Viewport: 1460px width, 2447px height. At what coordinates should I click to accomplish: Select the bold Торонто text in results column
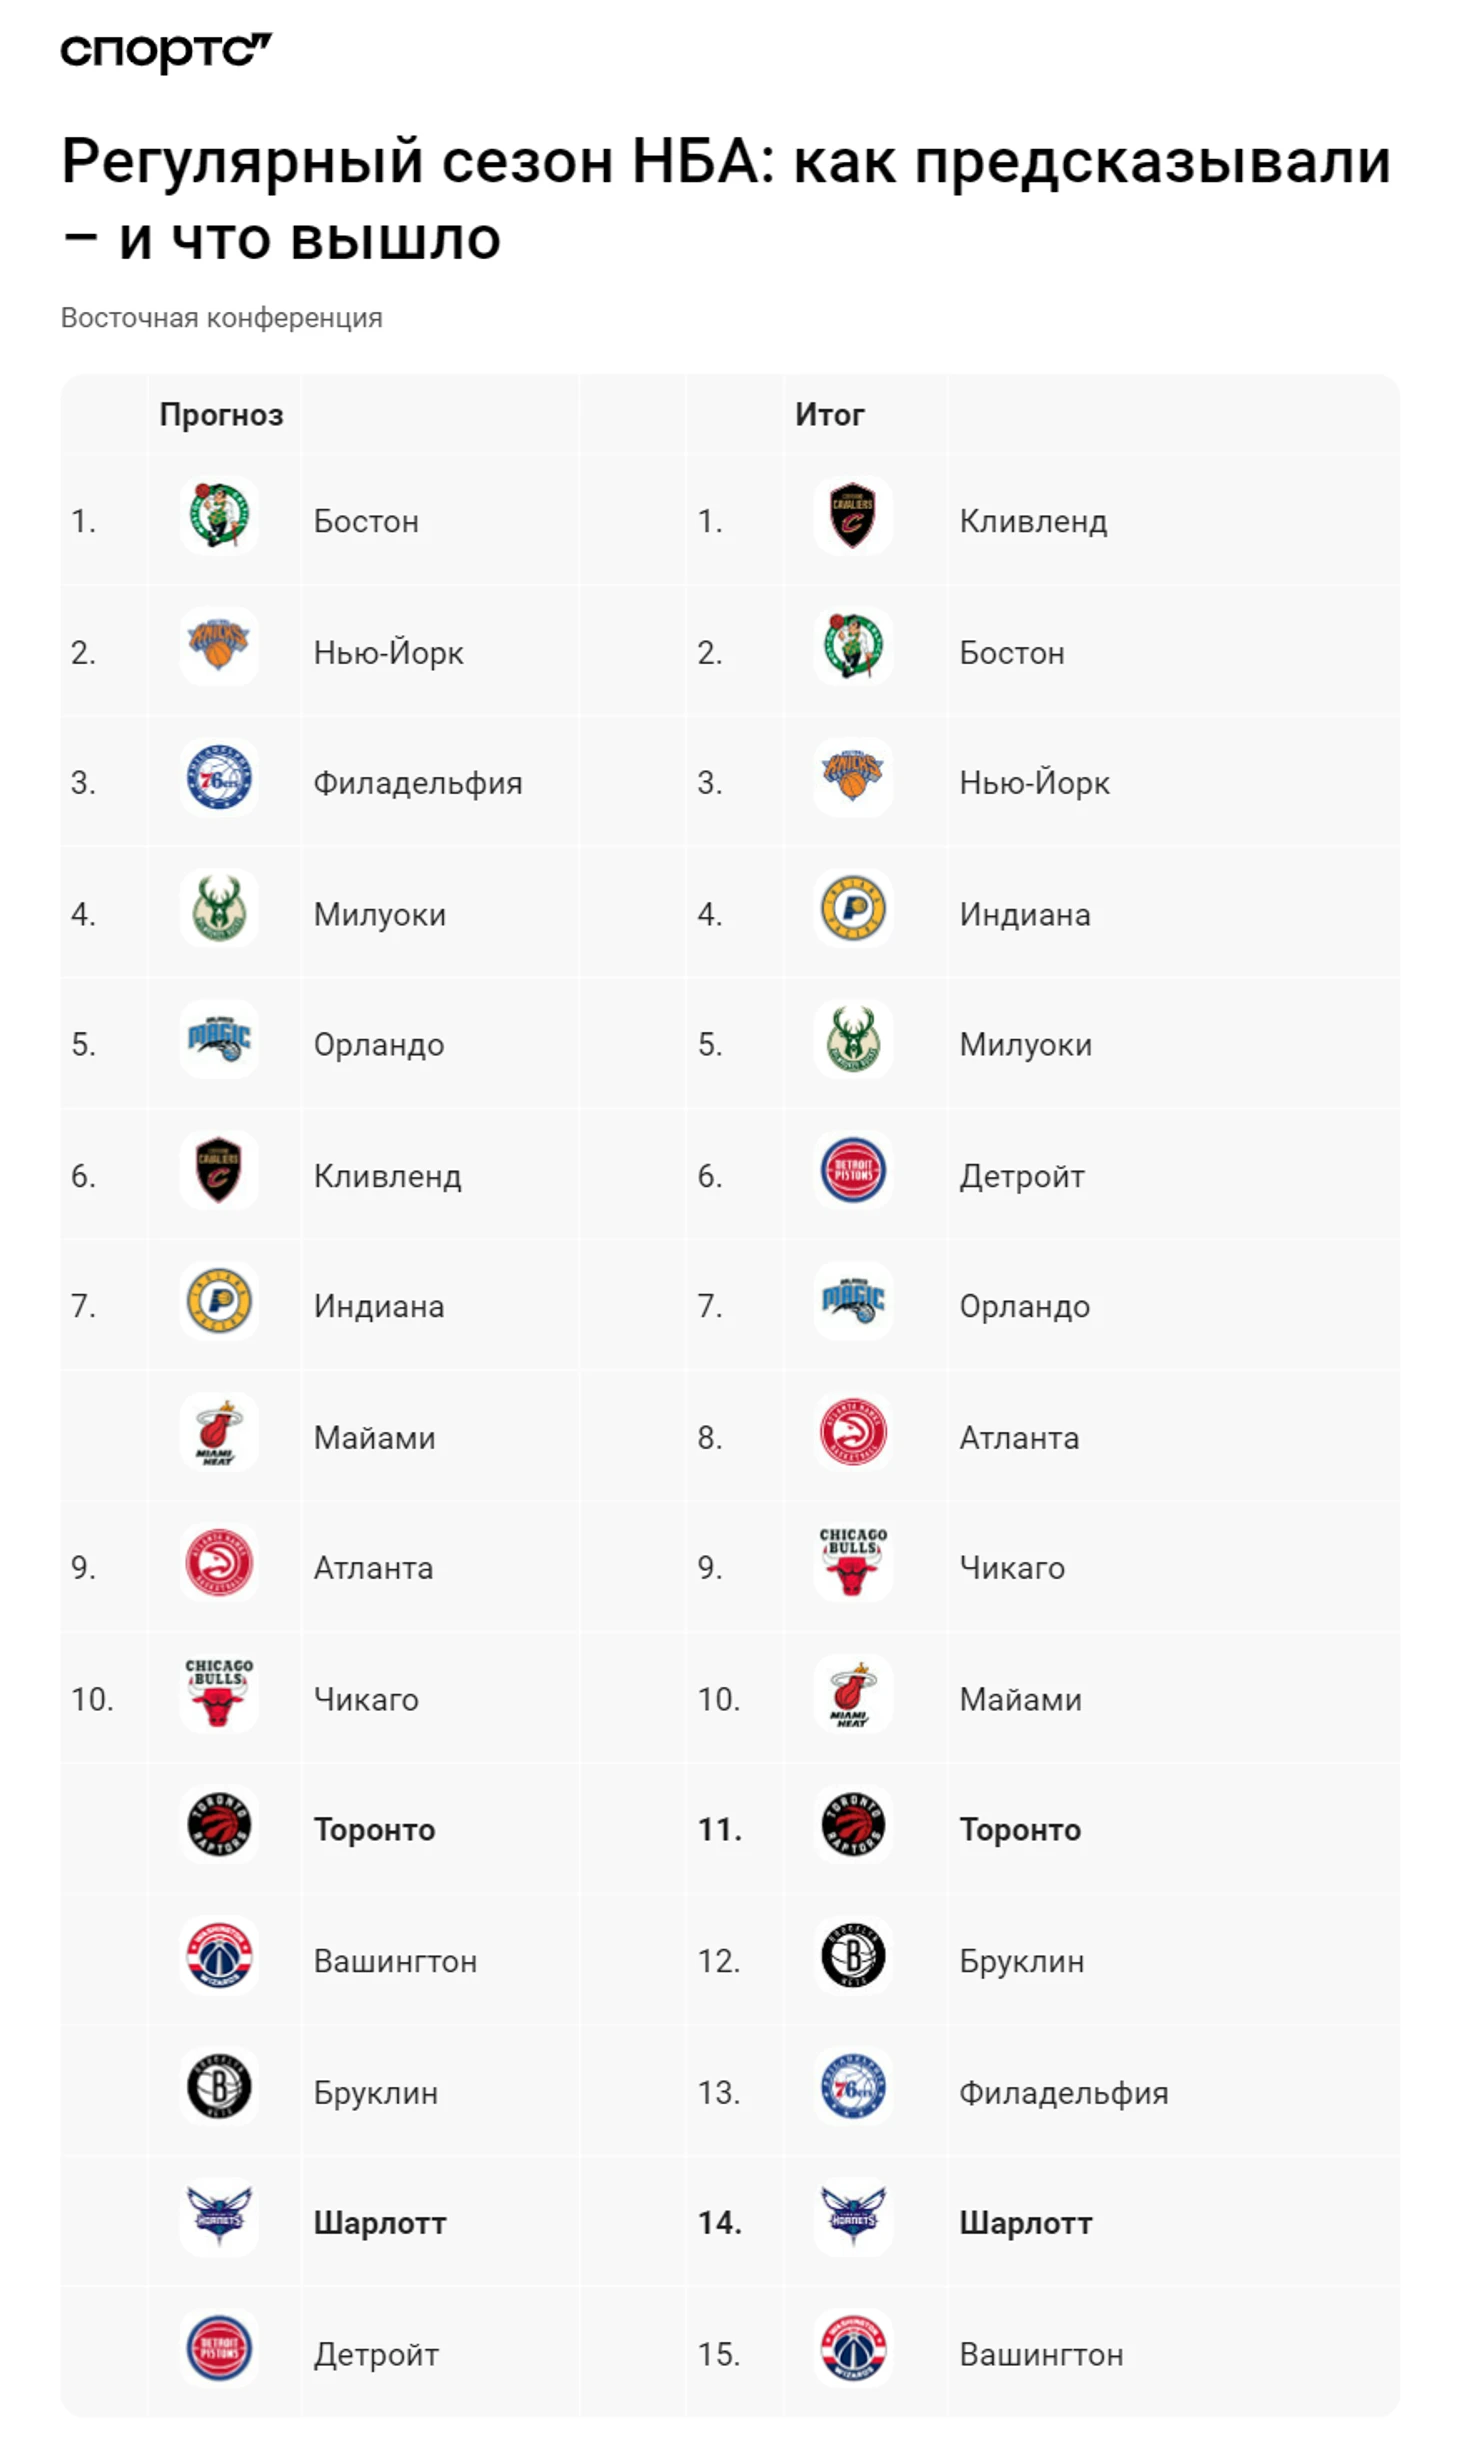(x=1020, y=1830)
